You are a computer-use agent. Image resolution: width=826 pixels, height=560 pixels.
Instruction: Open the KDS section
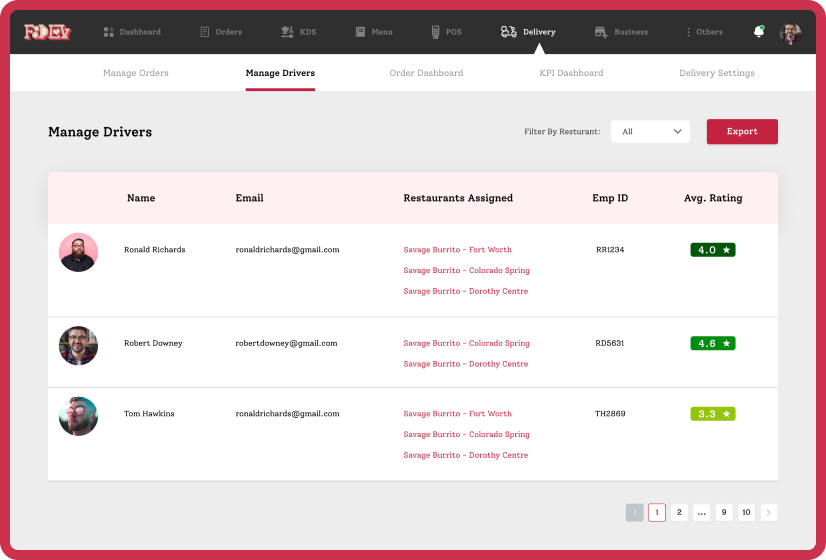[298, 32]
